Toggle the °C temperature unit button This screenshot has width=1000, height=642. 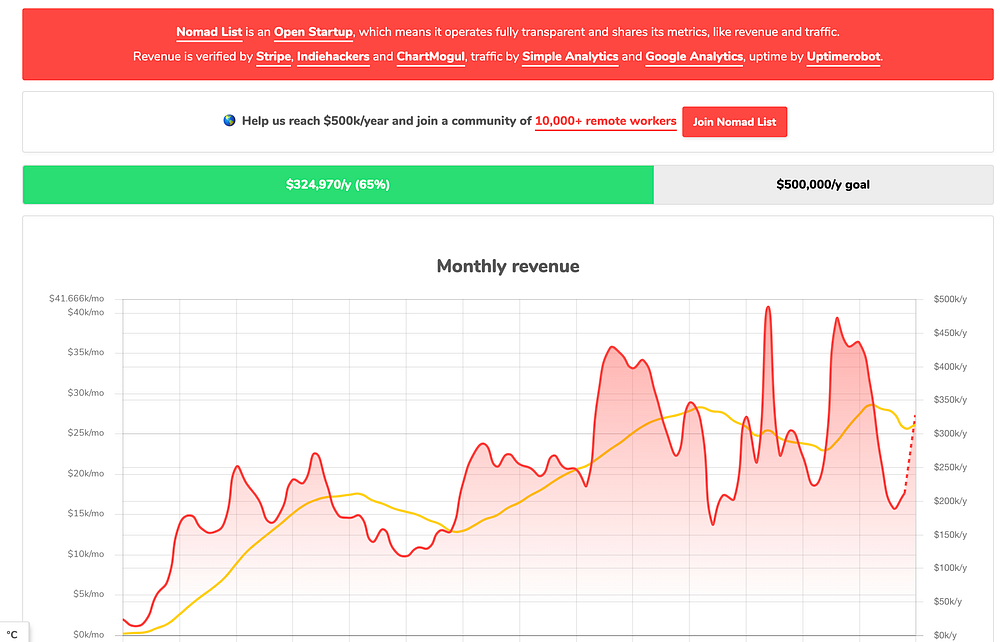click(x=12, y=634)
